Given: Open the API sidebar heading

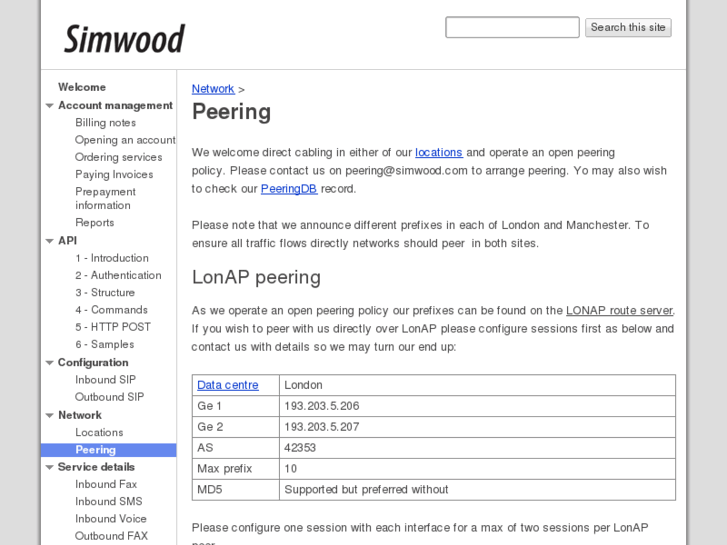Looking at the screenshot, I should click(68, 241).
